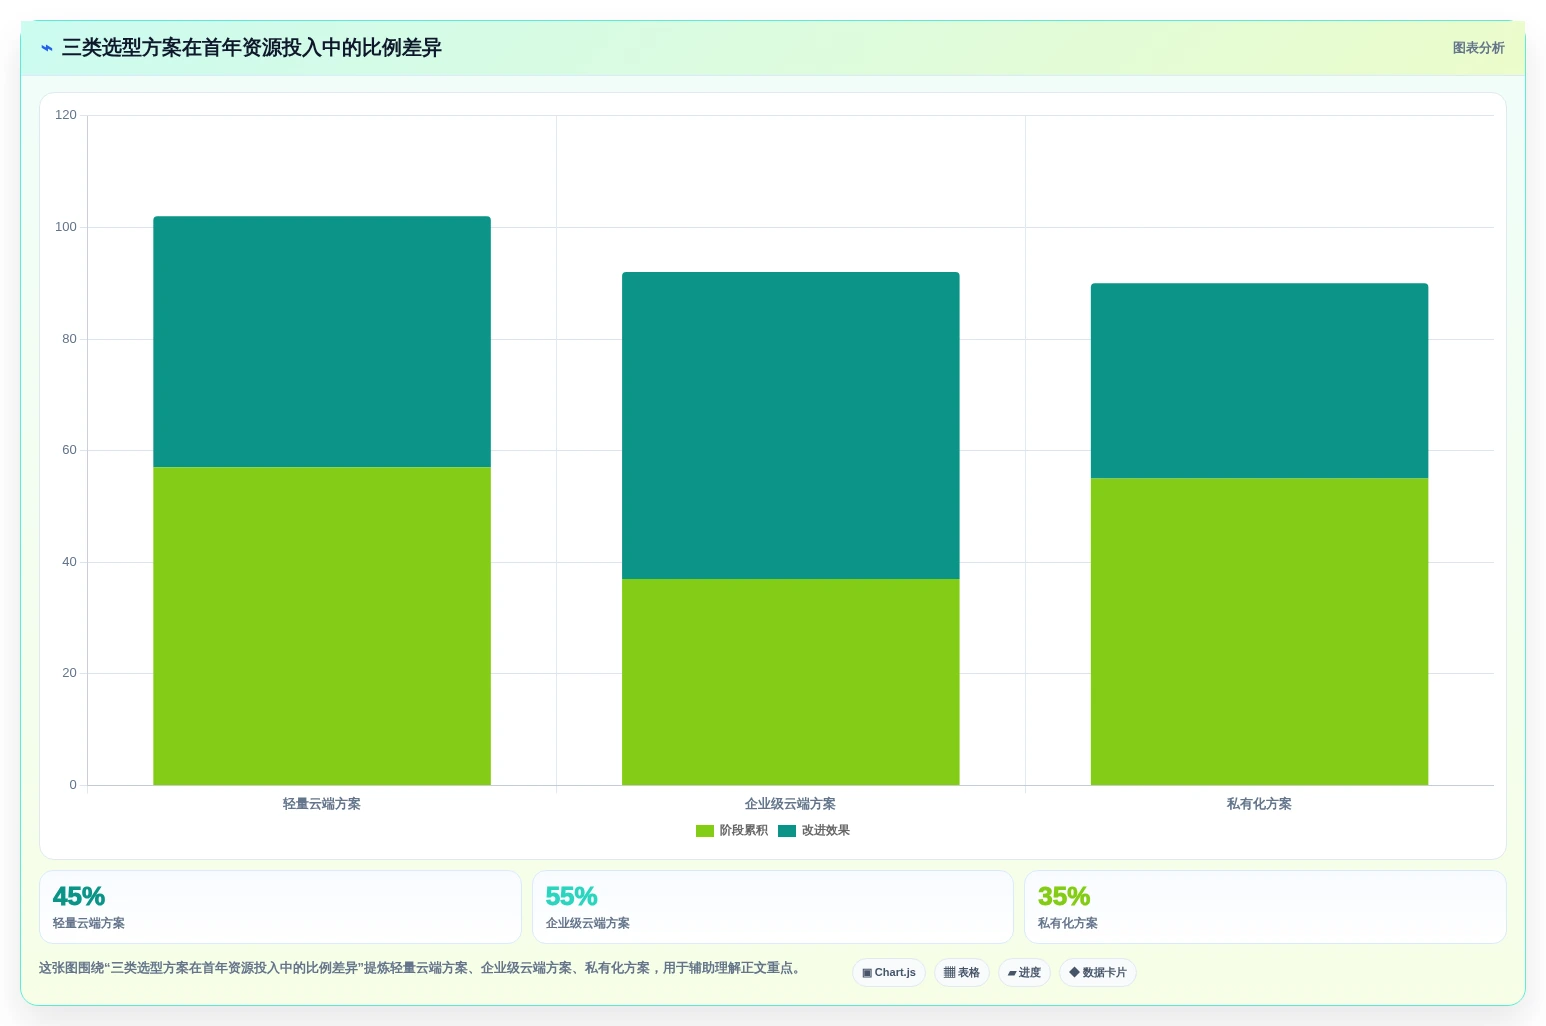Click the green bar segment for 轻量云端方案
The height and width of the screenshot is (1026, 1546).
coord(322,626)
